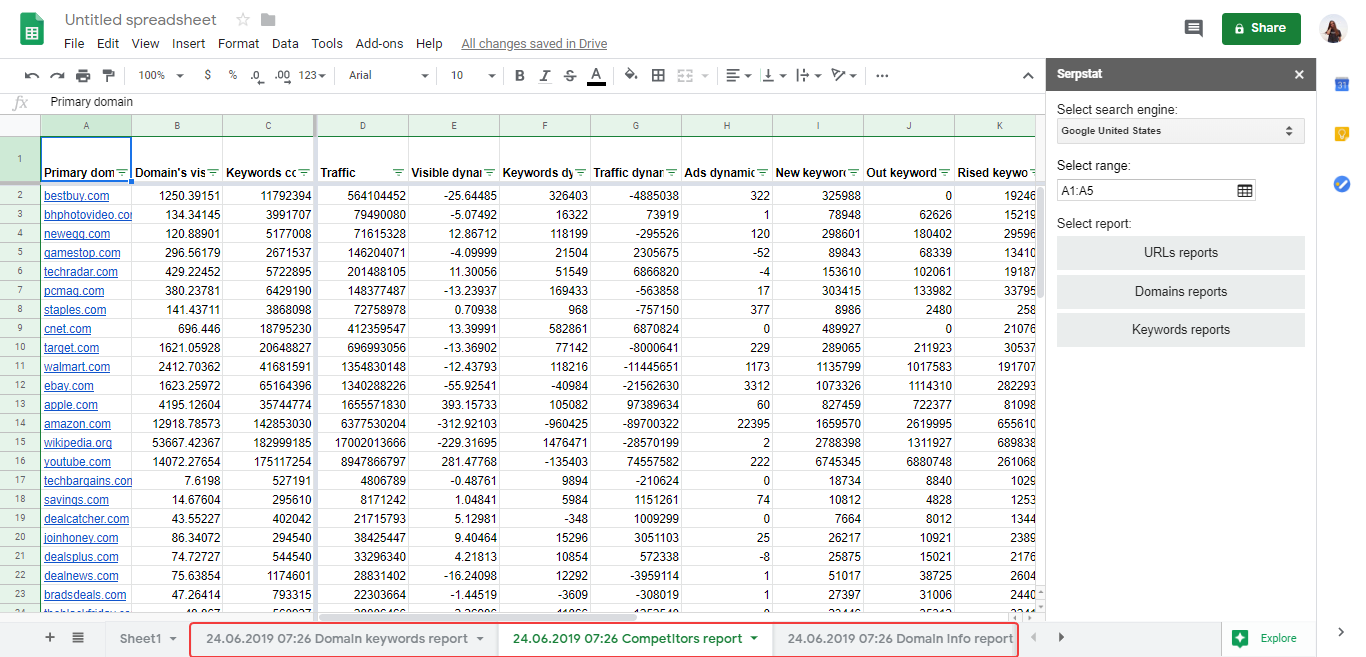Format selection as percent
Image resolution: width=1366 pixels, height=657 pixels.
click(x=232, y=75)
